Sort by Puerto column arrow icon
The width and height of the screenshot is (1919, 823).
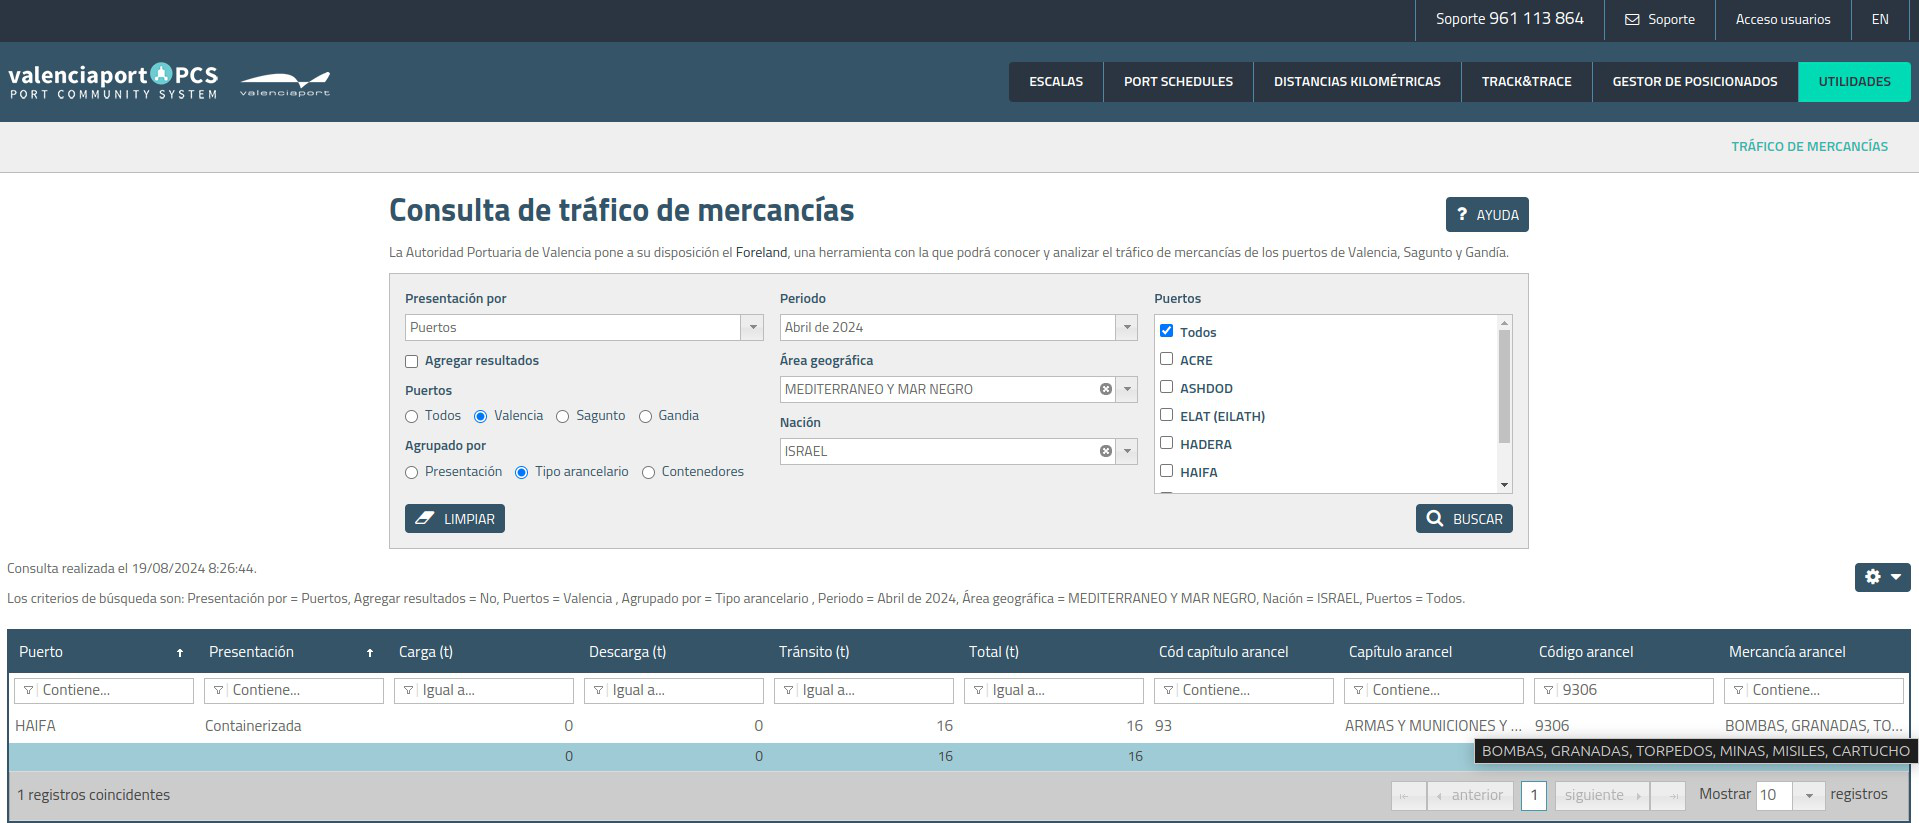180,653
